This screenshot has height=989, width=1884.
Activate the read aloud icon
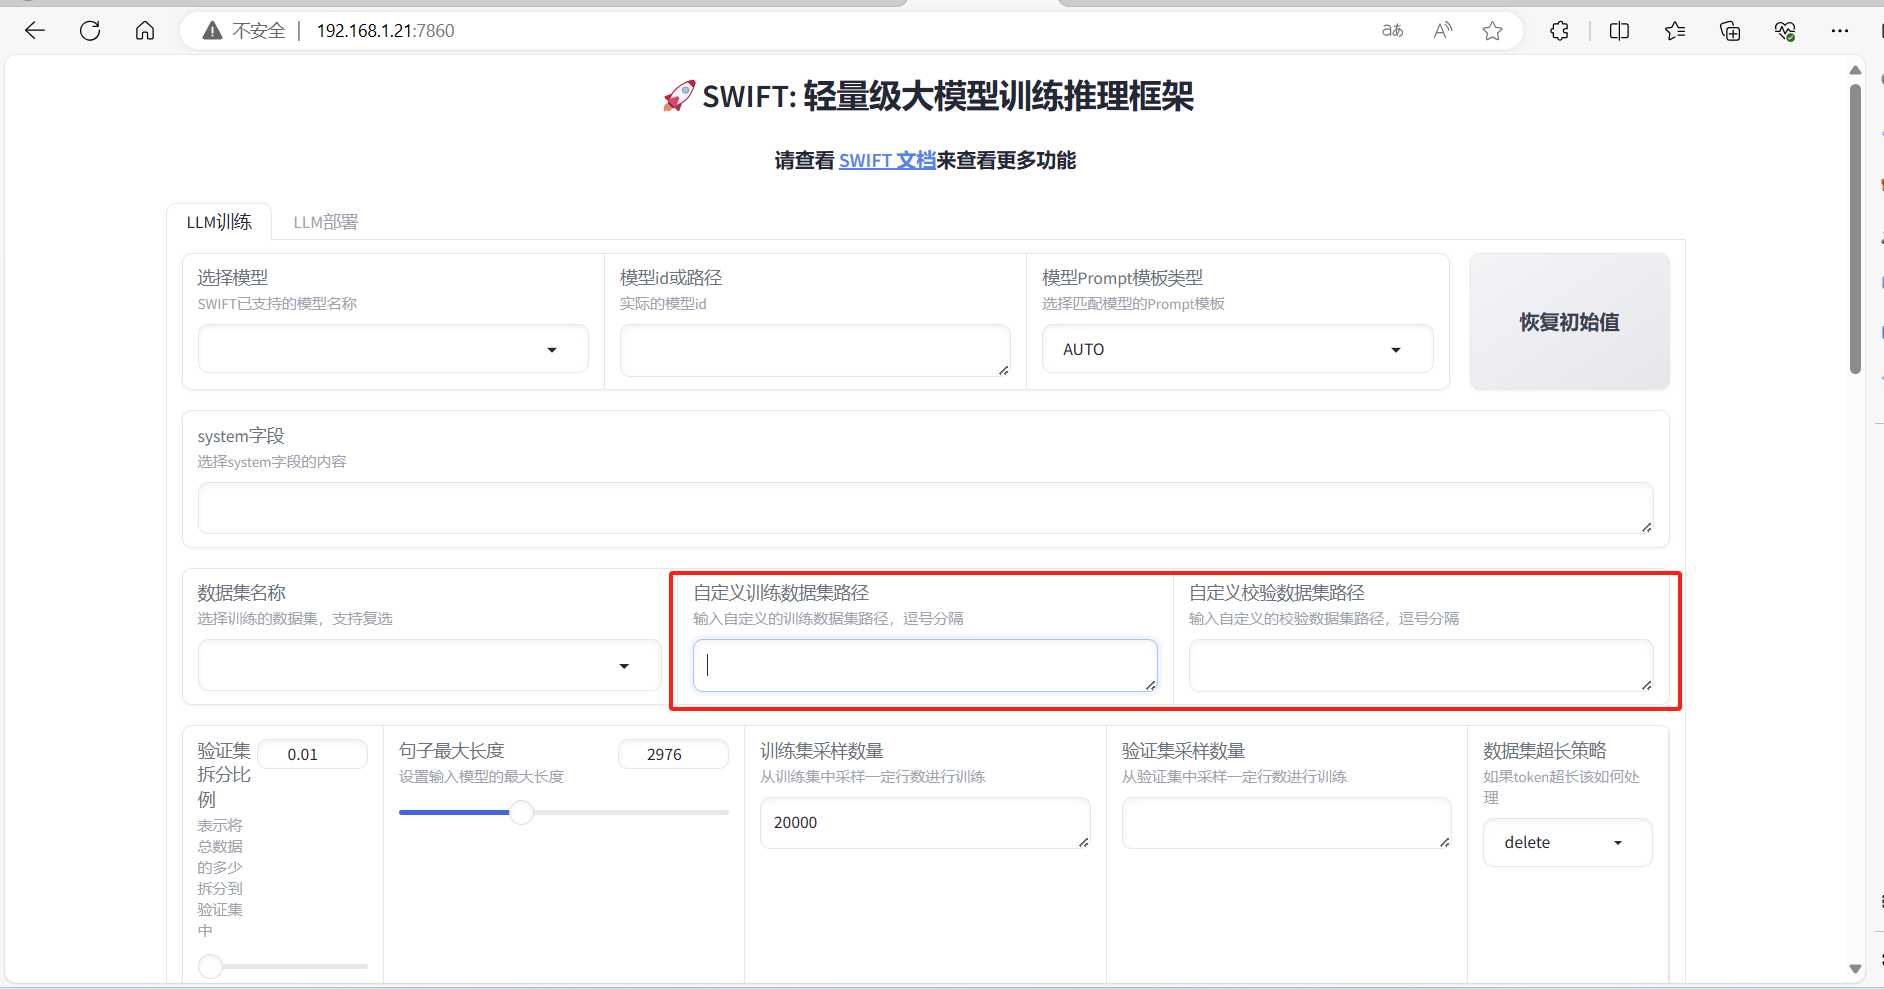(x=1442, y=31)
